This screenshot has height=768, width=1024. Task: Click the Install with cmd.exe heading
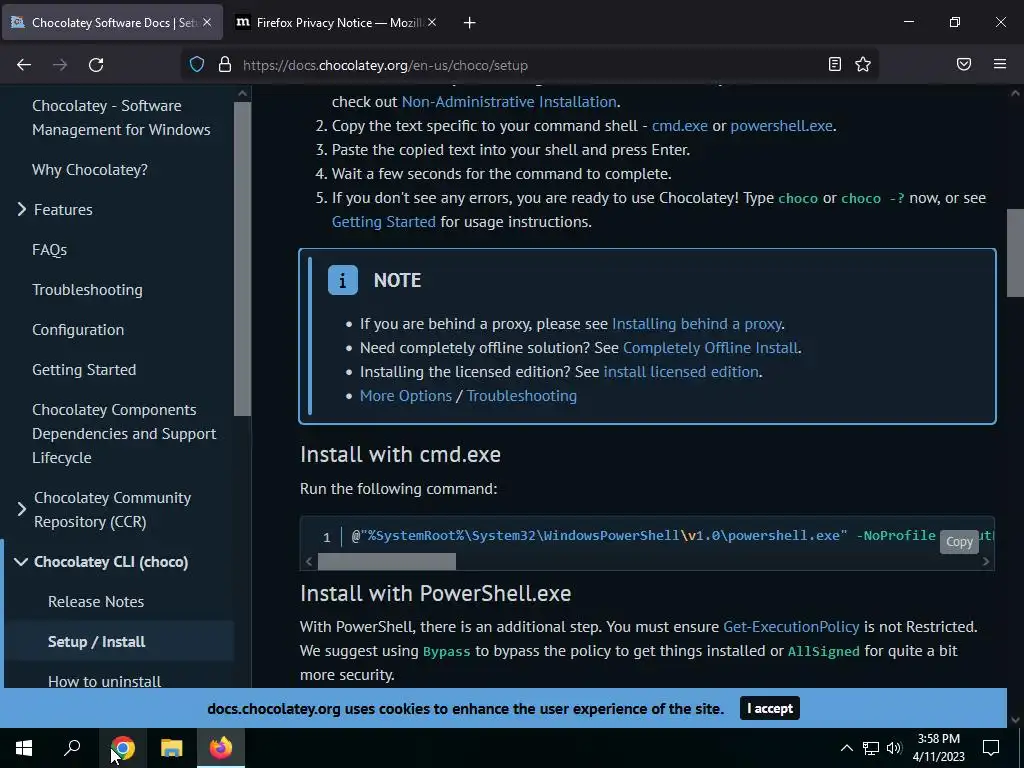[400, 455]
